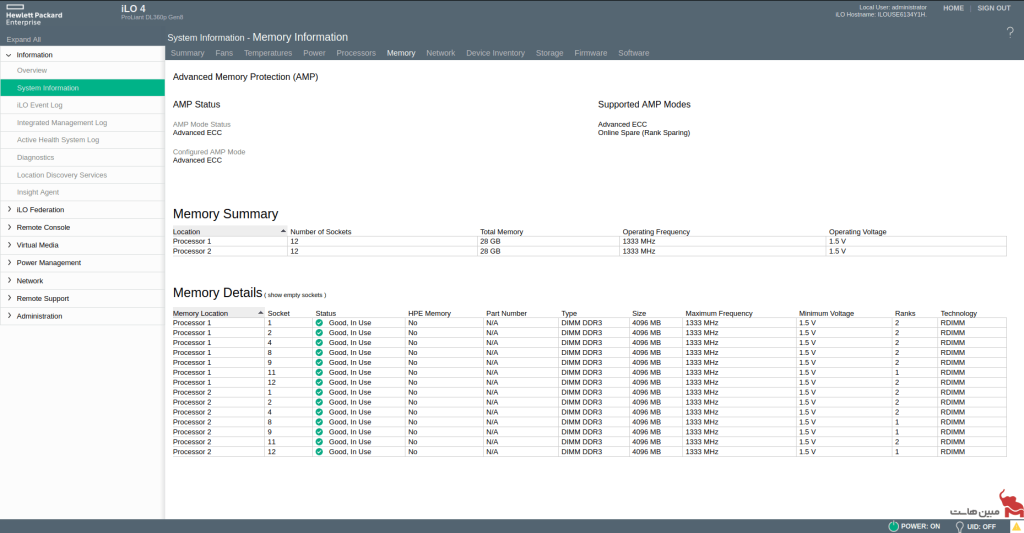Click the Minimum Voltage column header
The height and width of the screenshot is (533, 1024).
pos(826,313)
